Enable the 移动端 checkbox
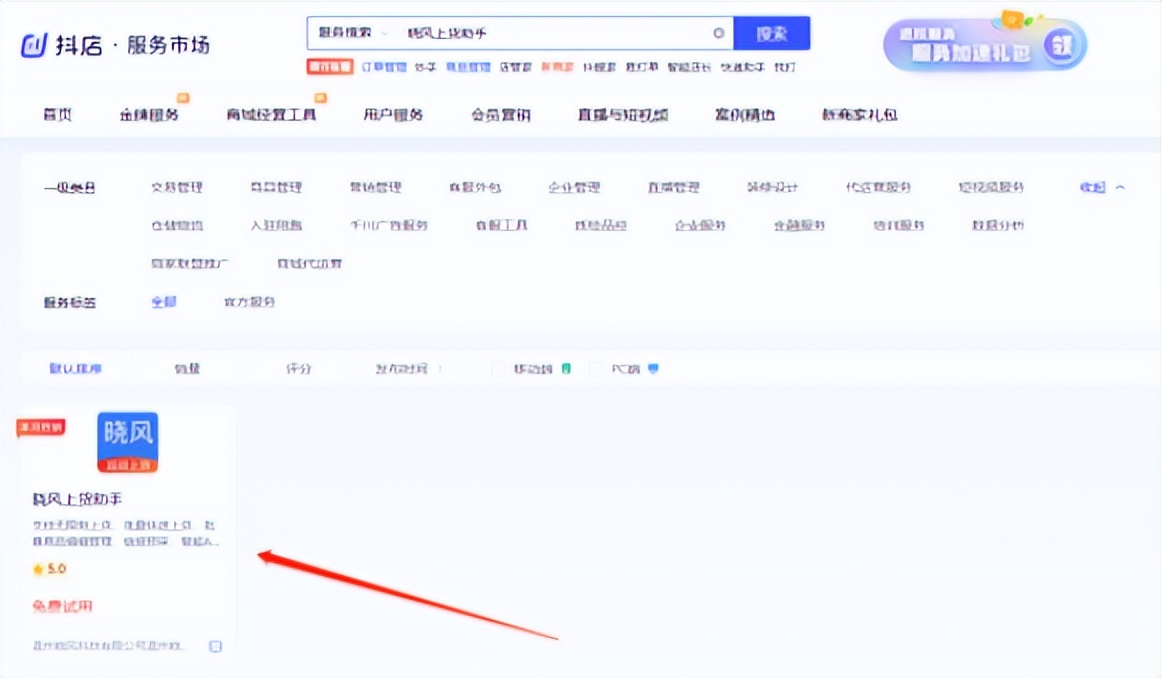Image resolution: width=1162 pixels, height=678 pixels. click(x=498, y=368)
